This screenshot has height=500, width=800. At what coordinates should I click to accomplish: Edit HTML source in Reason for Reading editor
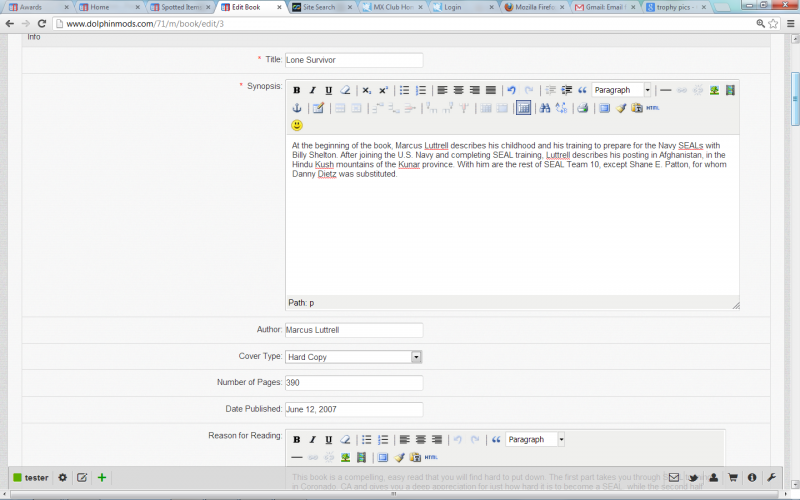[431, 457]
